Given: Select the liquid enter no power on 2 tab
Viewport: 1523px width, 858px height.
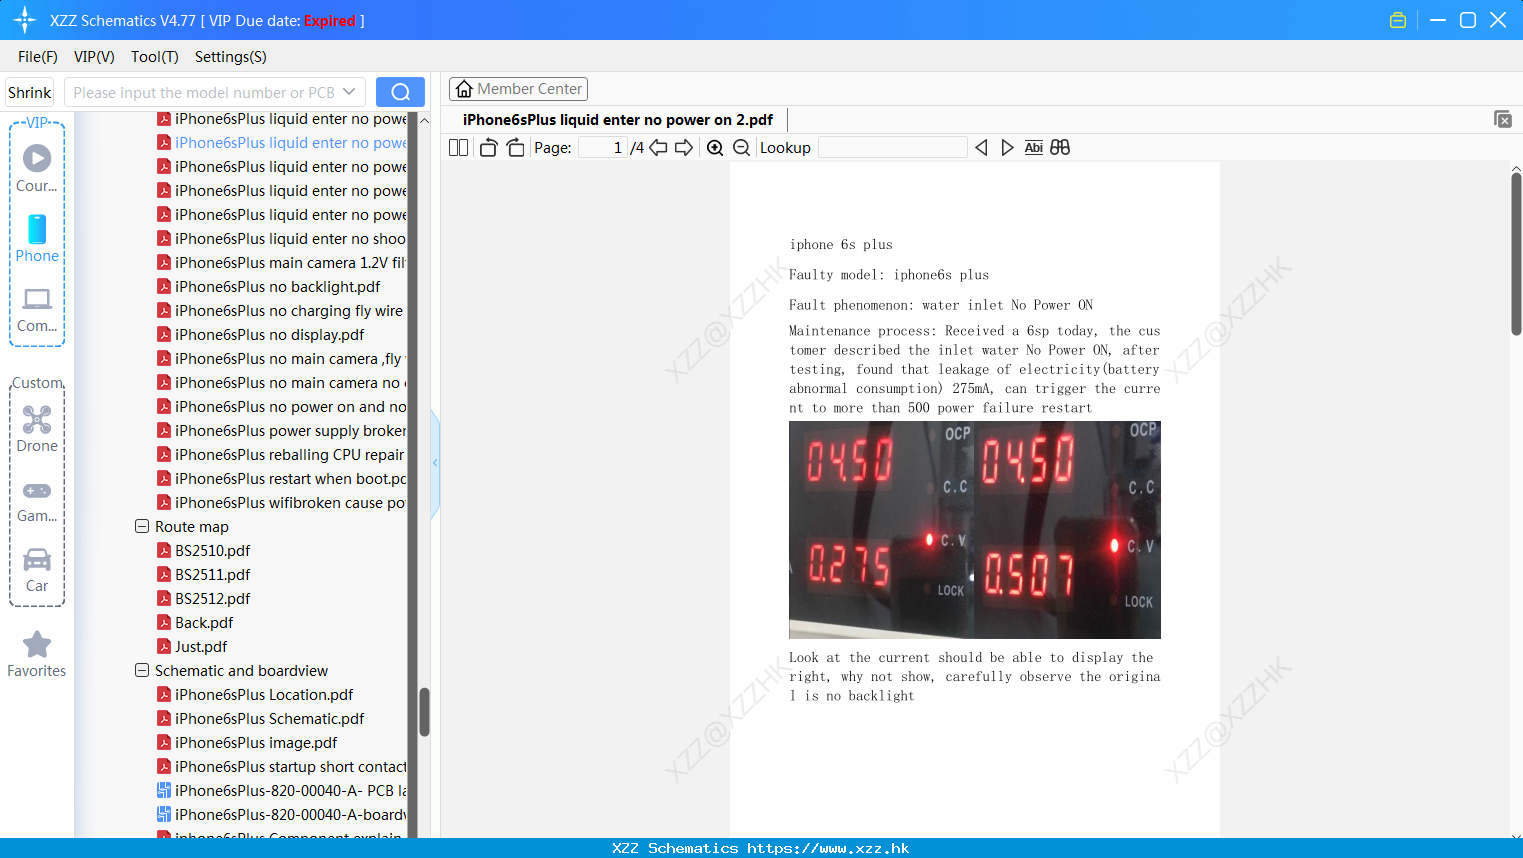Looking at the screenshot, I should point(617,120).
